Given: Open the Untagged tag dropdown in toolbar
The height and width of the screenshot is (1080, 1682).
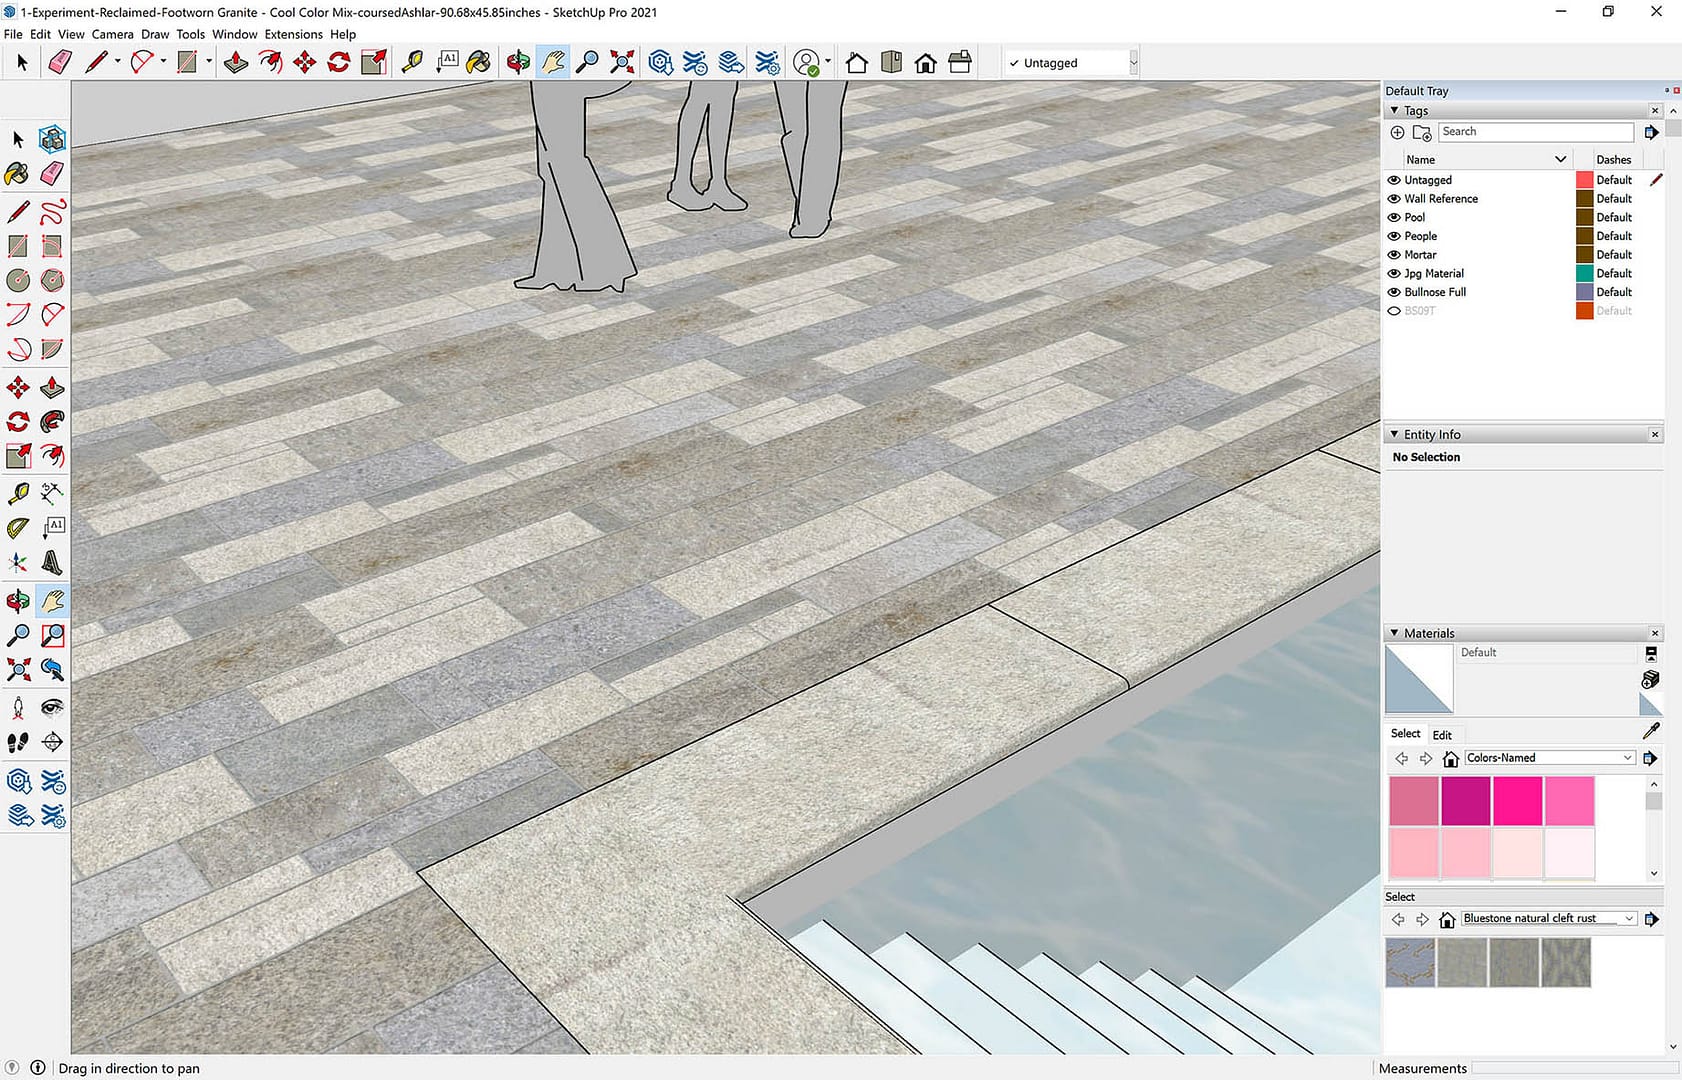Looking at the screenshot, I should 1133,63.
